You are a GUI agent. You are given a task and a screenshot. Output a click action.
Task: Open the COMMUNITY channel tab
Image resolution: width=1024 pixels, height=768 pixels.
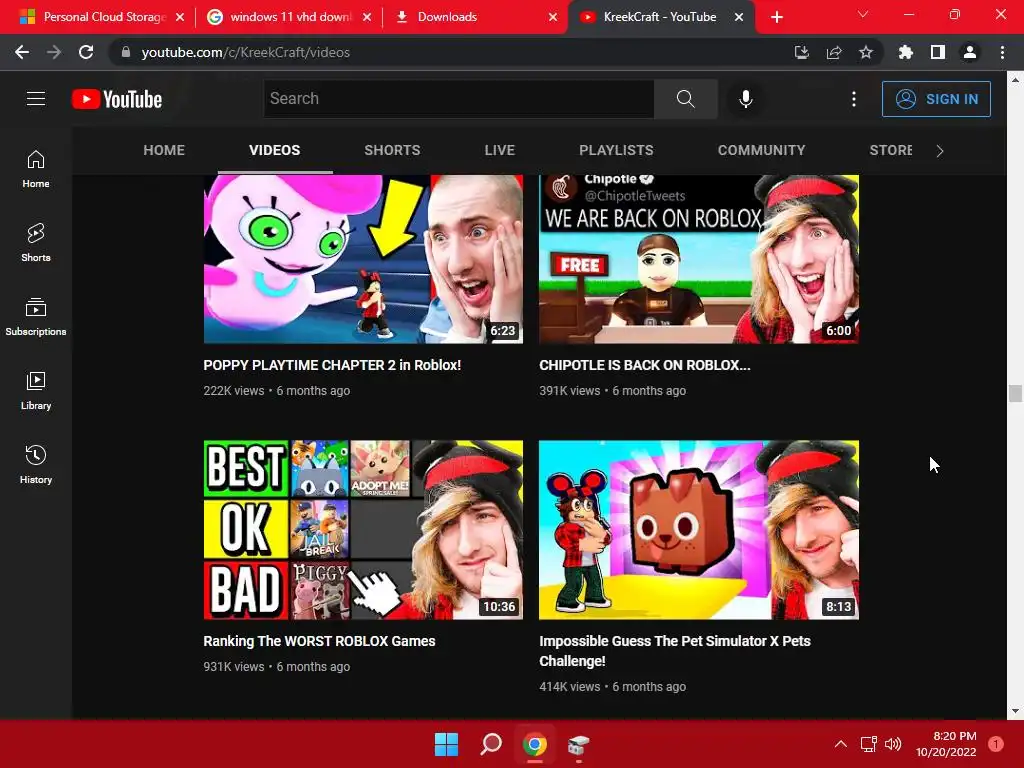point(761,150)
